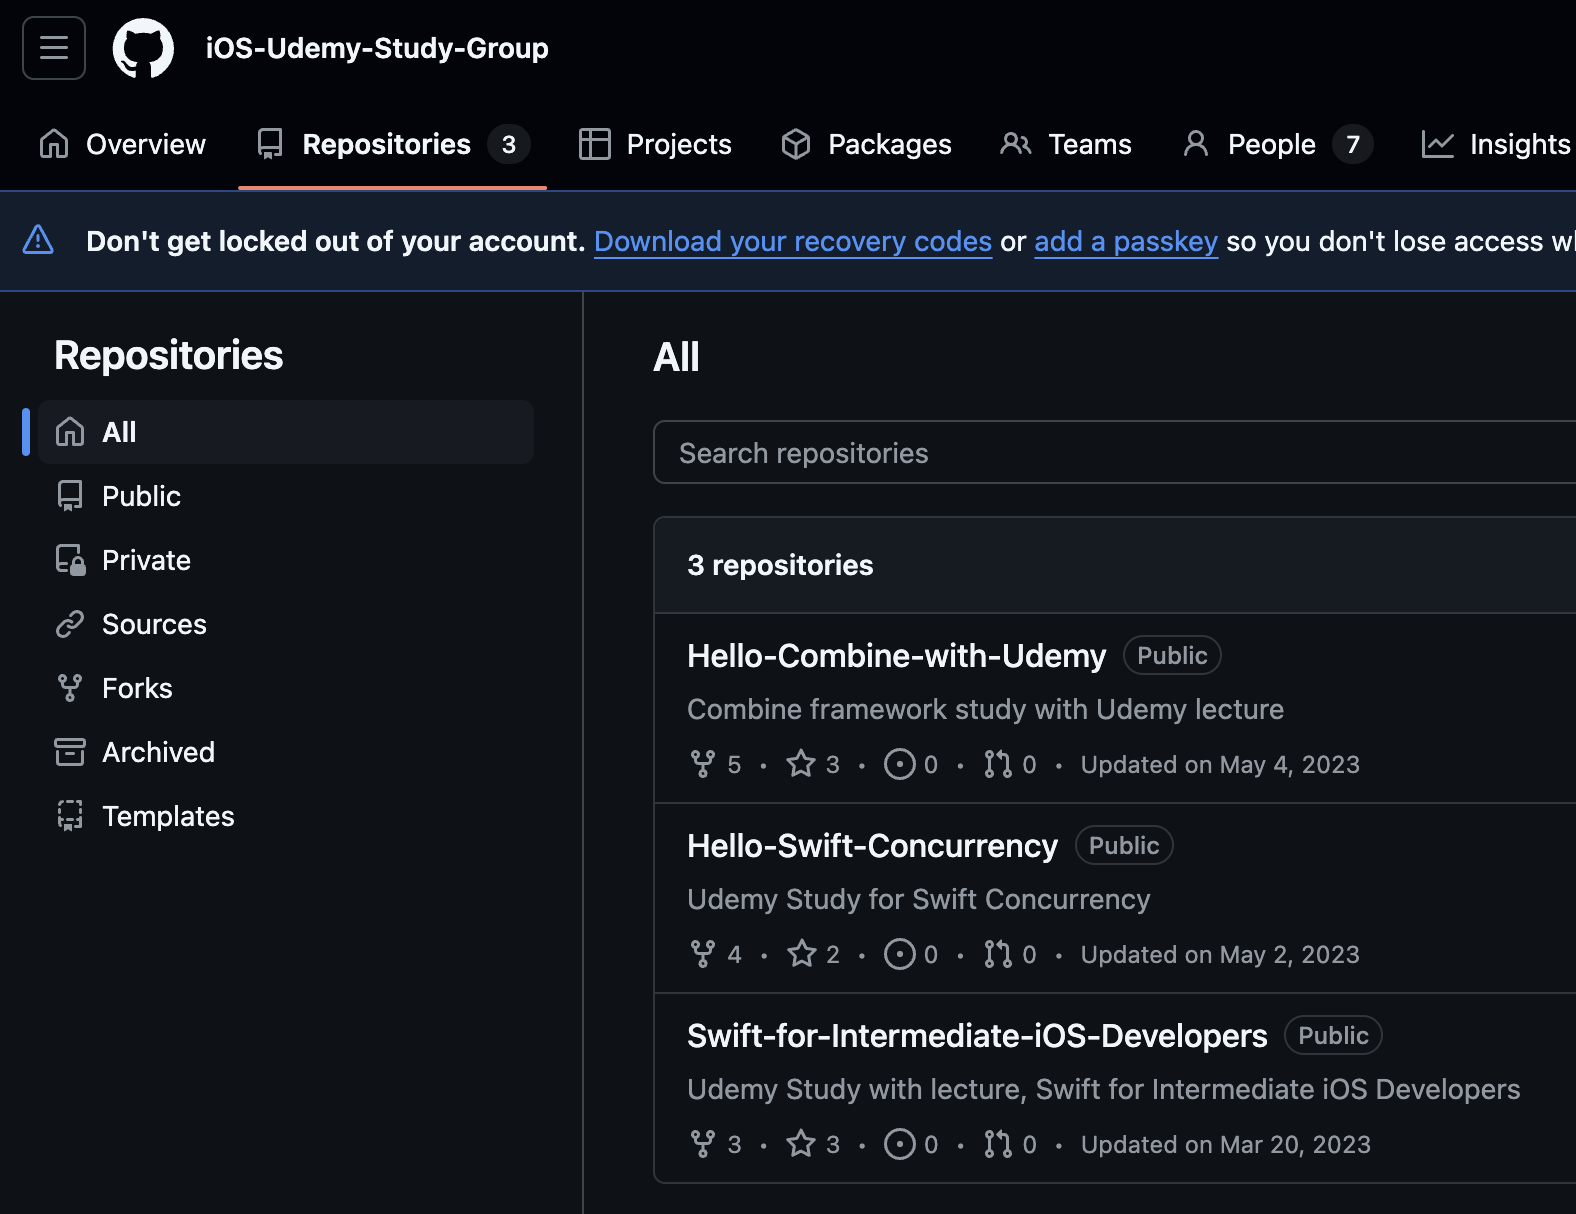Viewport: 1576px width, 1214px height.
Task: Follow the Download your recovery codes link
Action: tap(793, 241)
